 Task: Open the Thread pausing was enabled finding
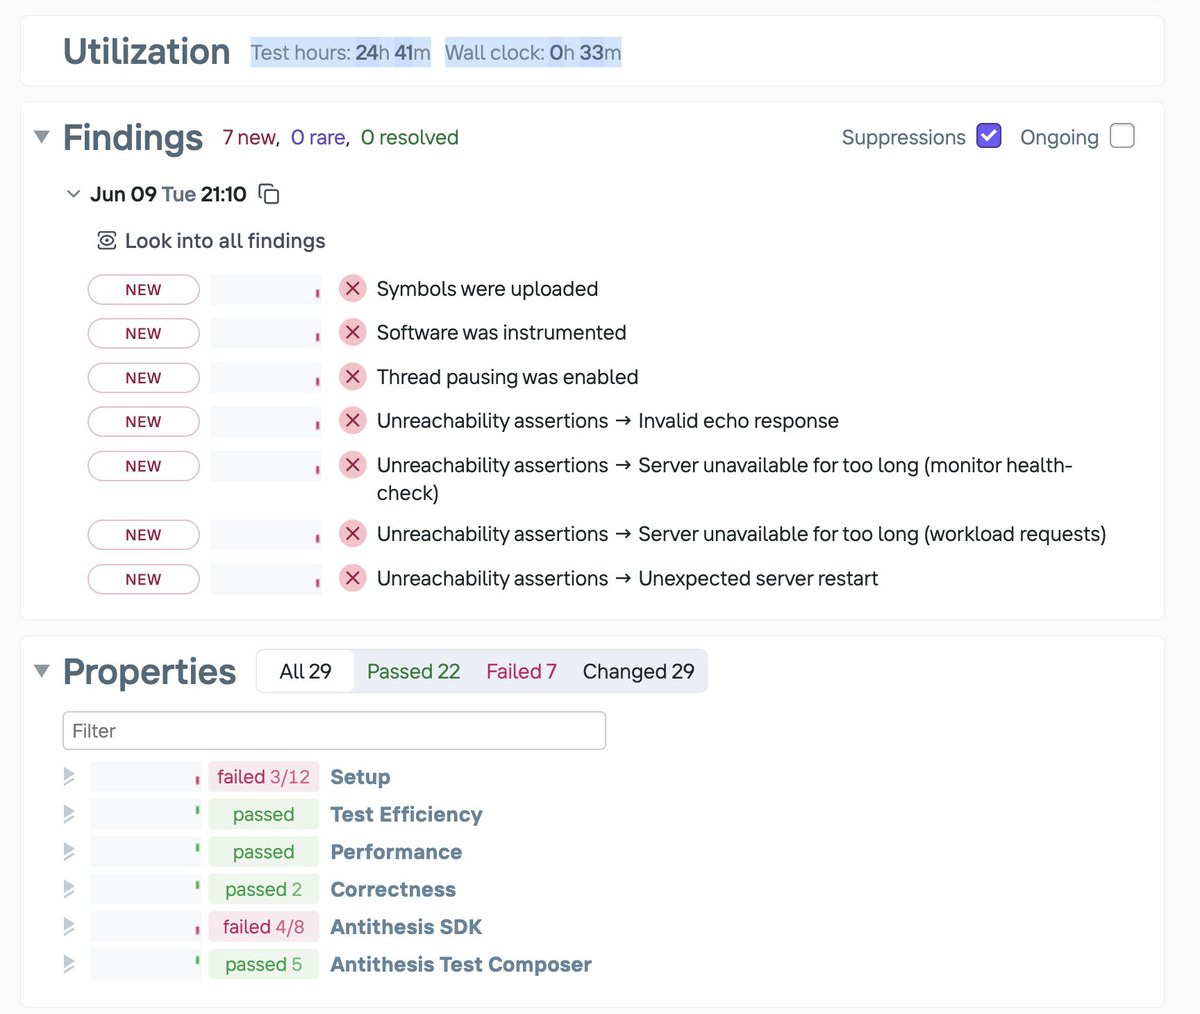[507, 377]
